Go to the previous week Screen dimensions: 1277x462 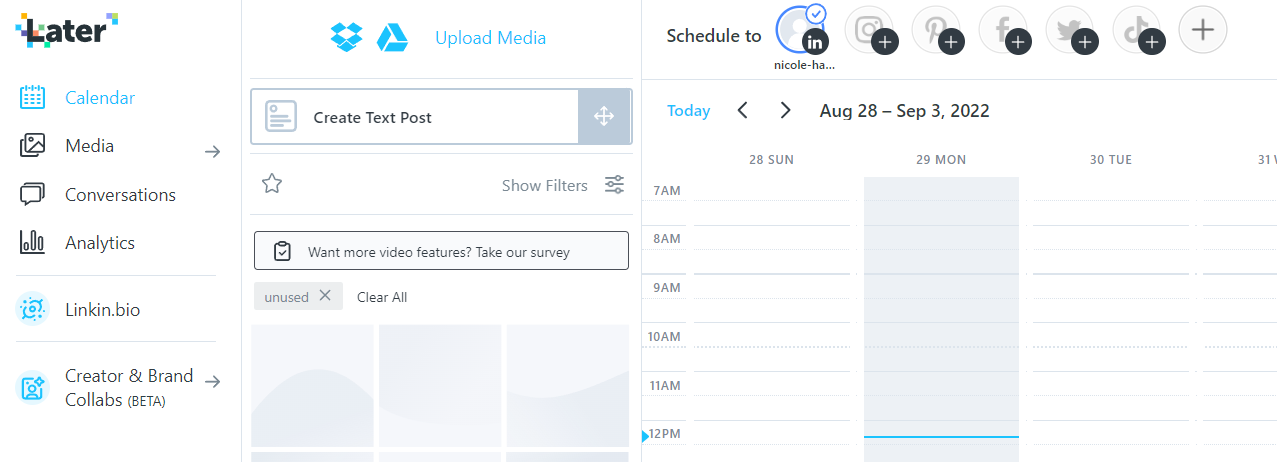pyautogui.click(x=742, y=110)
